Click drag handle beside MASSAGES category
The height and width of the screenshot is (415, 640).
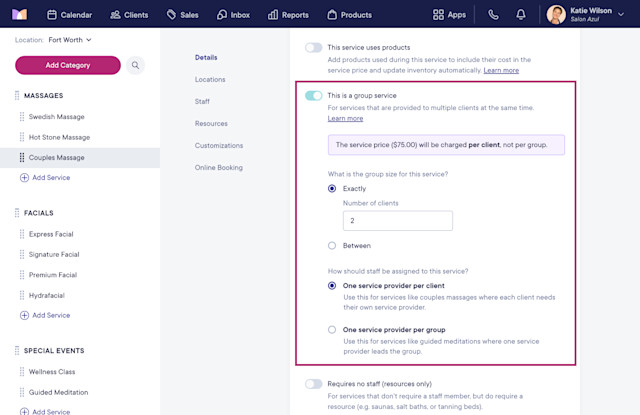[x=17, y=95]
